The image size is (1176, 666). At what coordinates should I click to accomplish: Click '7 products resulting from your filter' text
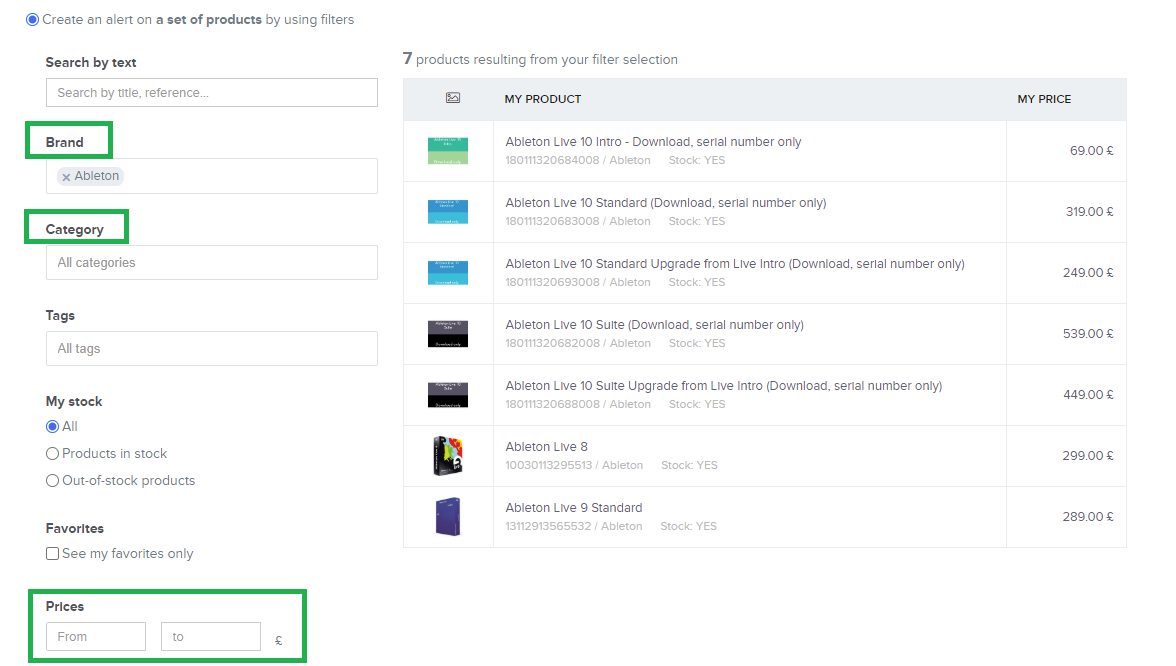[540, 59]
